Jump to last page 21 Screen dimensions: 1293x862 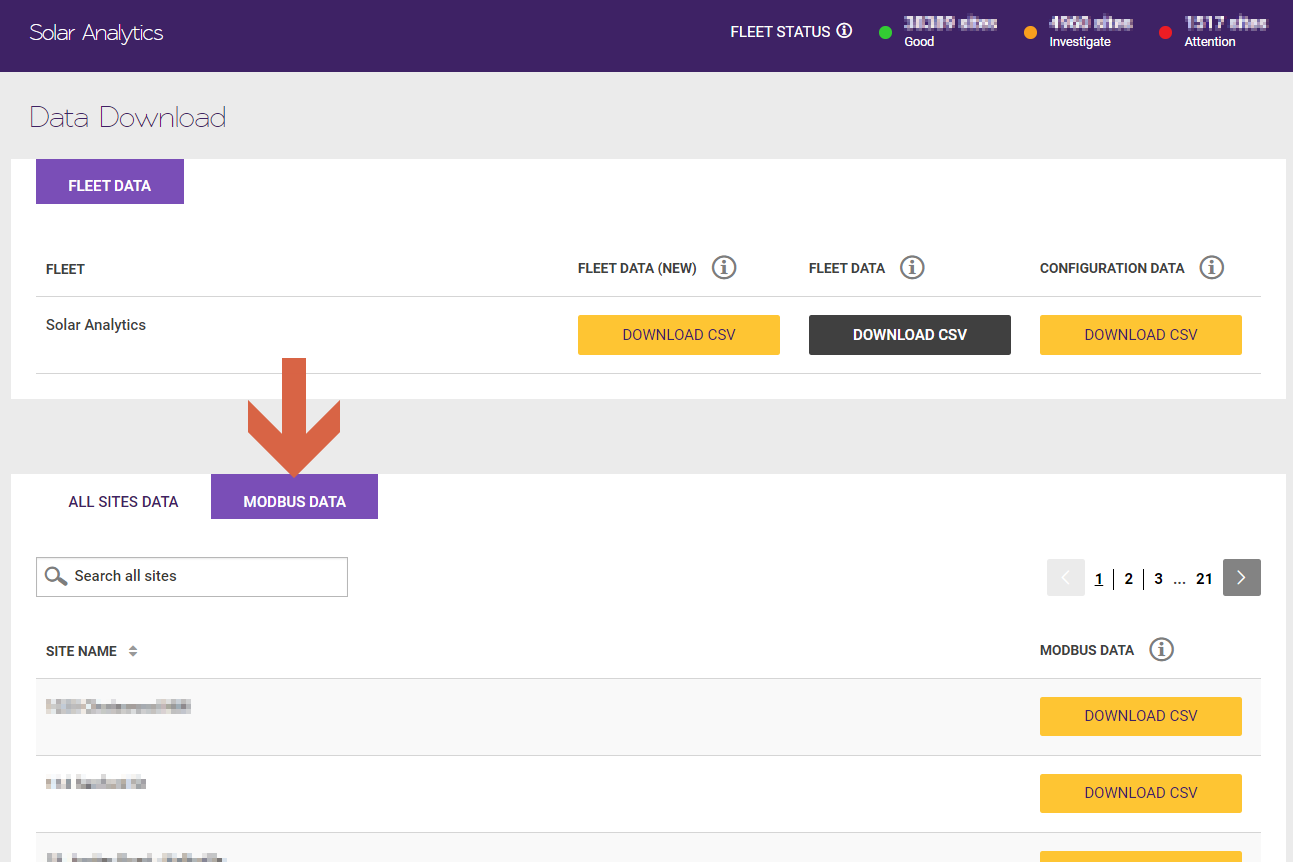(x=1204, y=579)
